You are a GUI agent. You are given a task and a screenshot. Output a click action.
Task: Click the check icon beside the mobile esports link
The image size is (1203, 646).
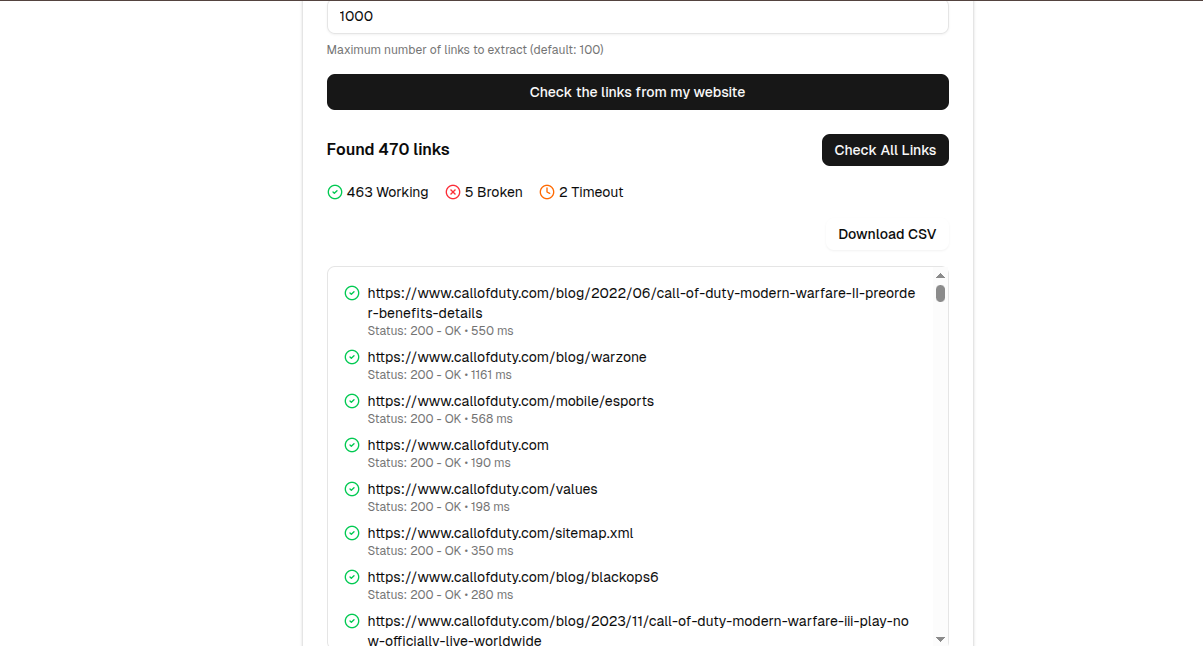(x=352, y=401)
